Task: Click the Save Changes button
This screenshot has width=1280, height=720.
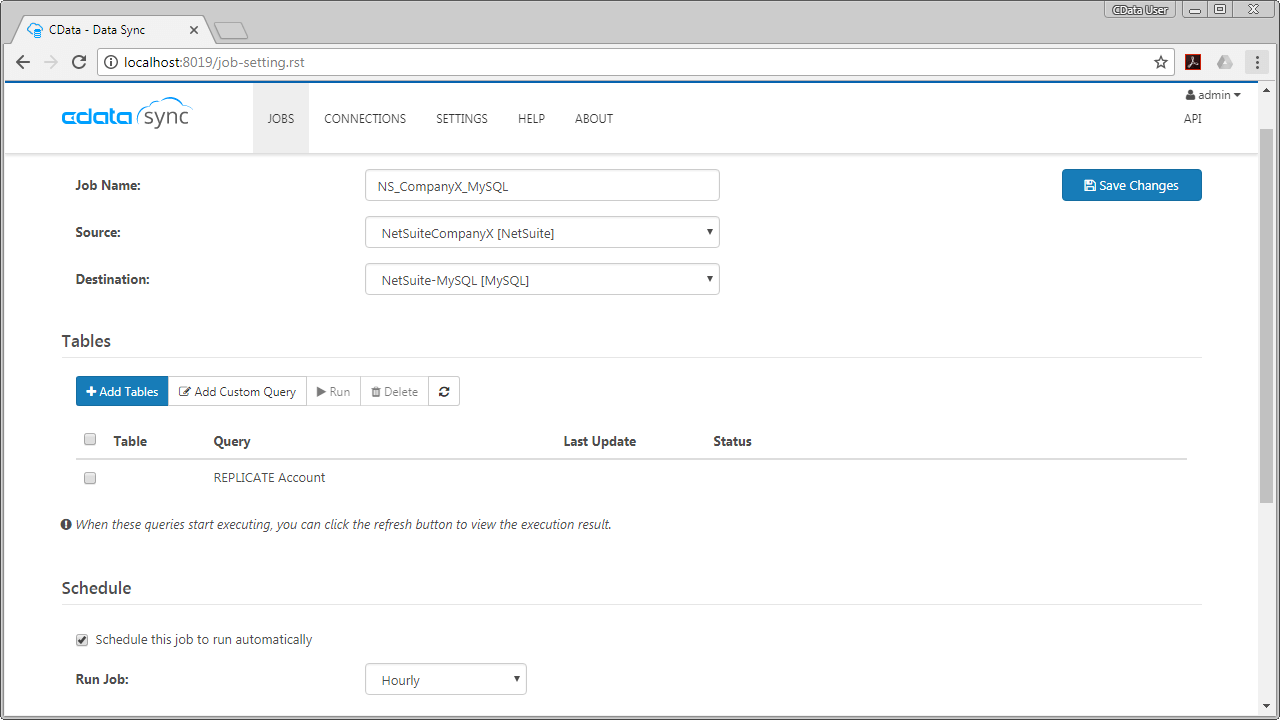Action: 1132,185
